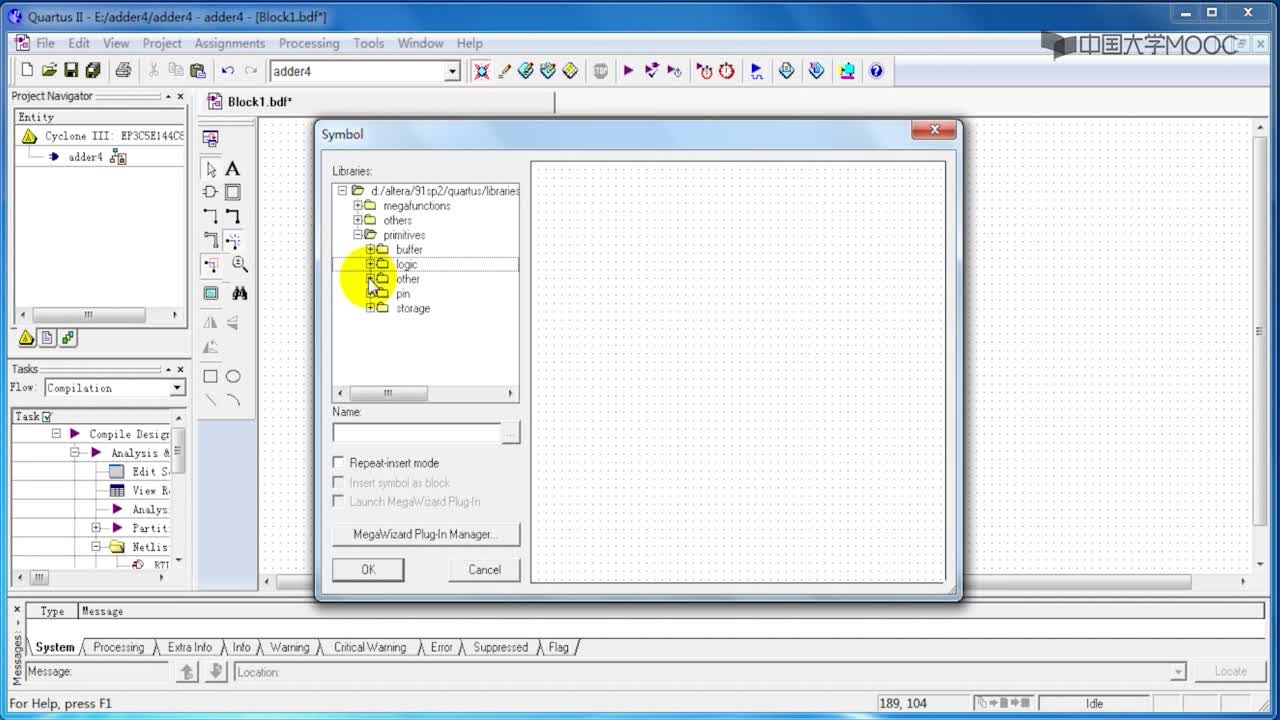Click the Stop Processing toolbar icon
Image resolution: width=1280 pixels, height=720 pixels.
[x=600, y=71]
